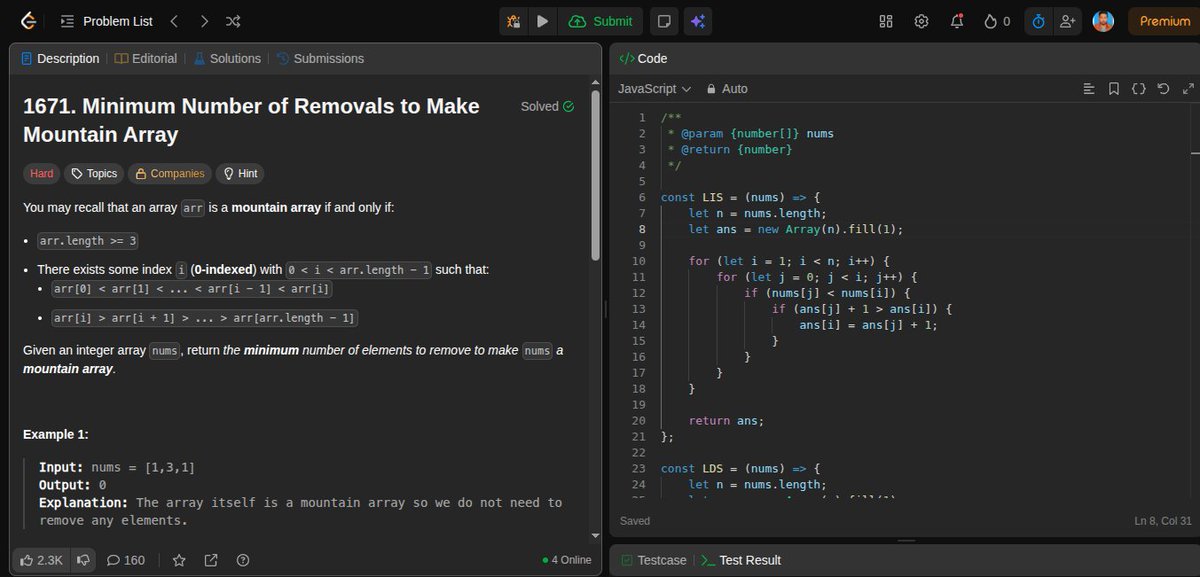This screenshot has height=577, width=1200.
Task: Toggle the stopwatch timer
Action: coord(1039,21)
